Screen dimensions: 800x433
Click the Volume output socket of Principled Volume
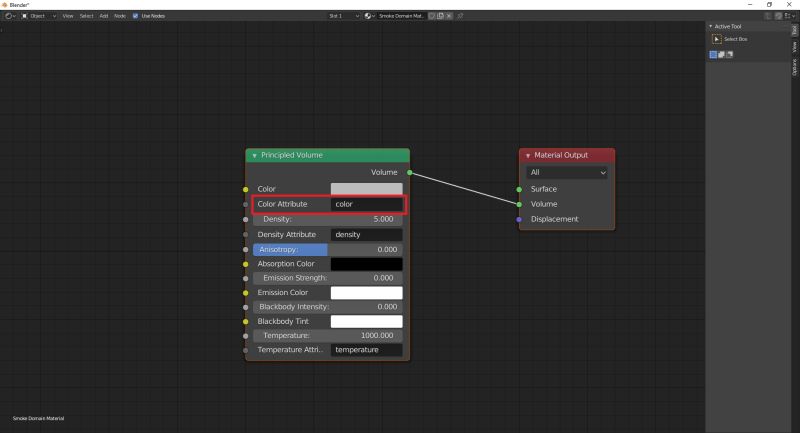pyautogui.click(x=410, y=172)
